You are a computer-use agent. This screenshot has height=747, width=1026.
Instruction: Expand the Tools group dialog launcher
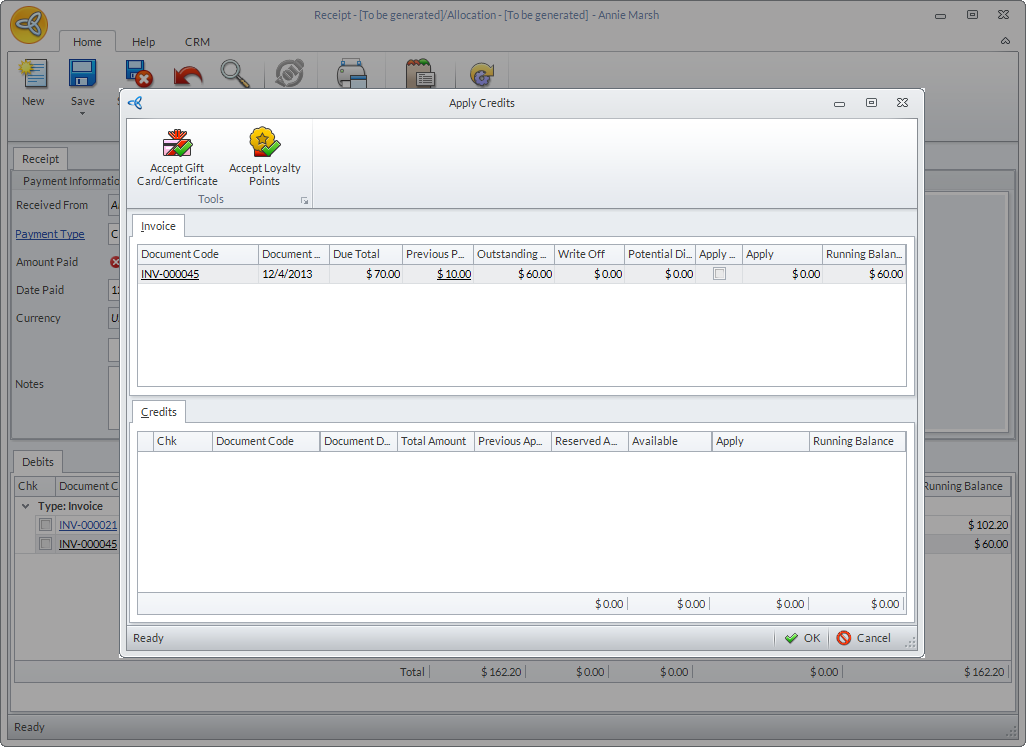[x=304, y=201]
